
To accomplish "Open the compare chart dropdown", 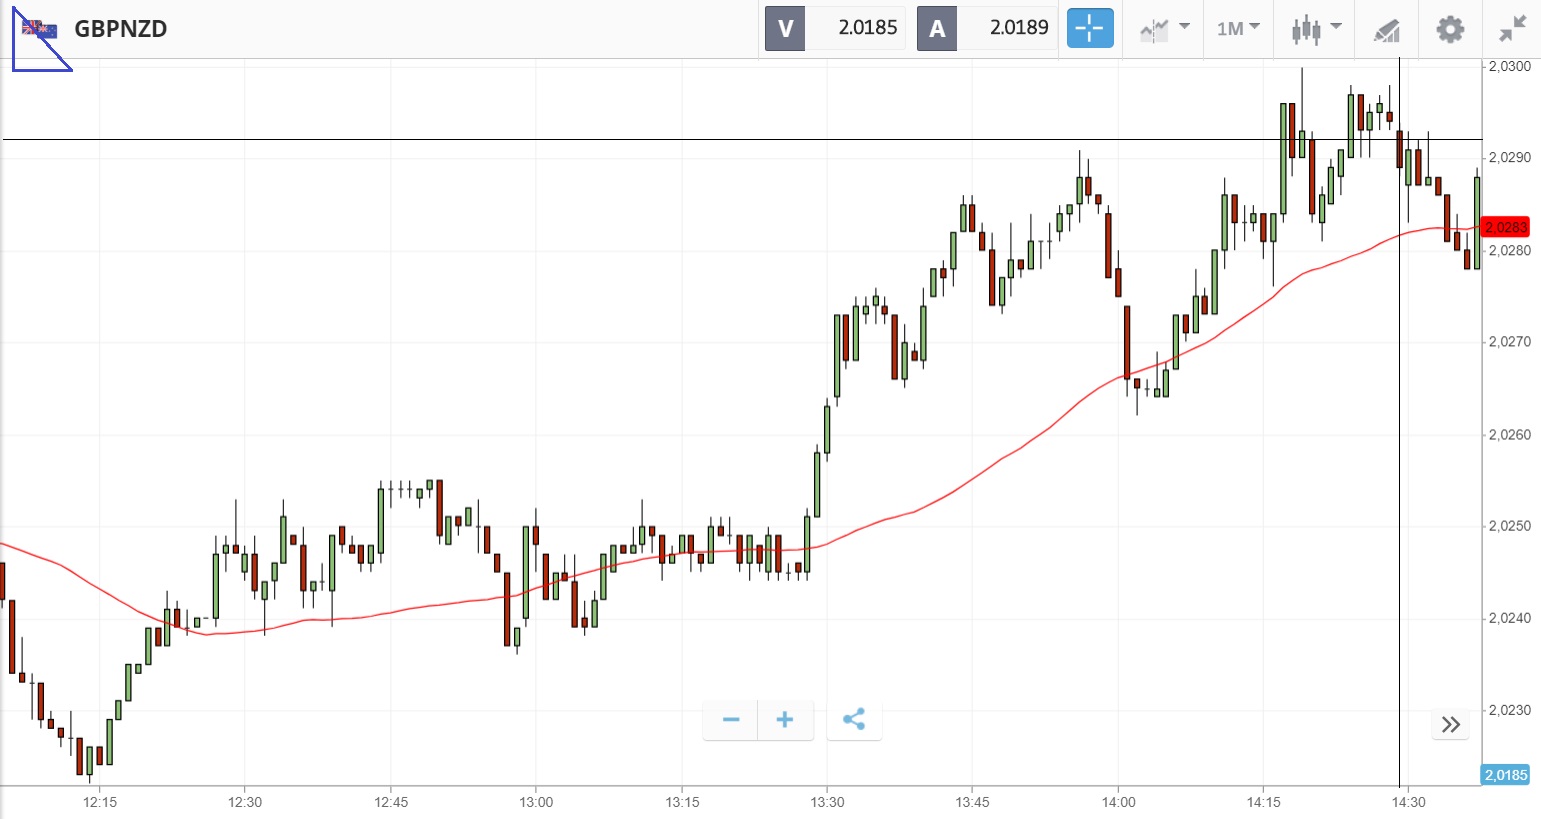I will pos(1165,28).
